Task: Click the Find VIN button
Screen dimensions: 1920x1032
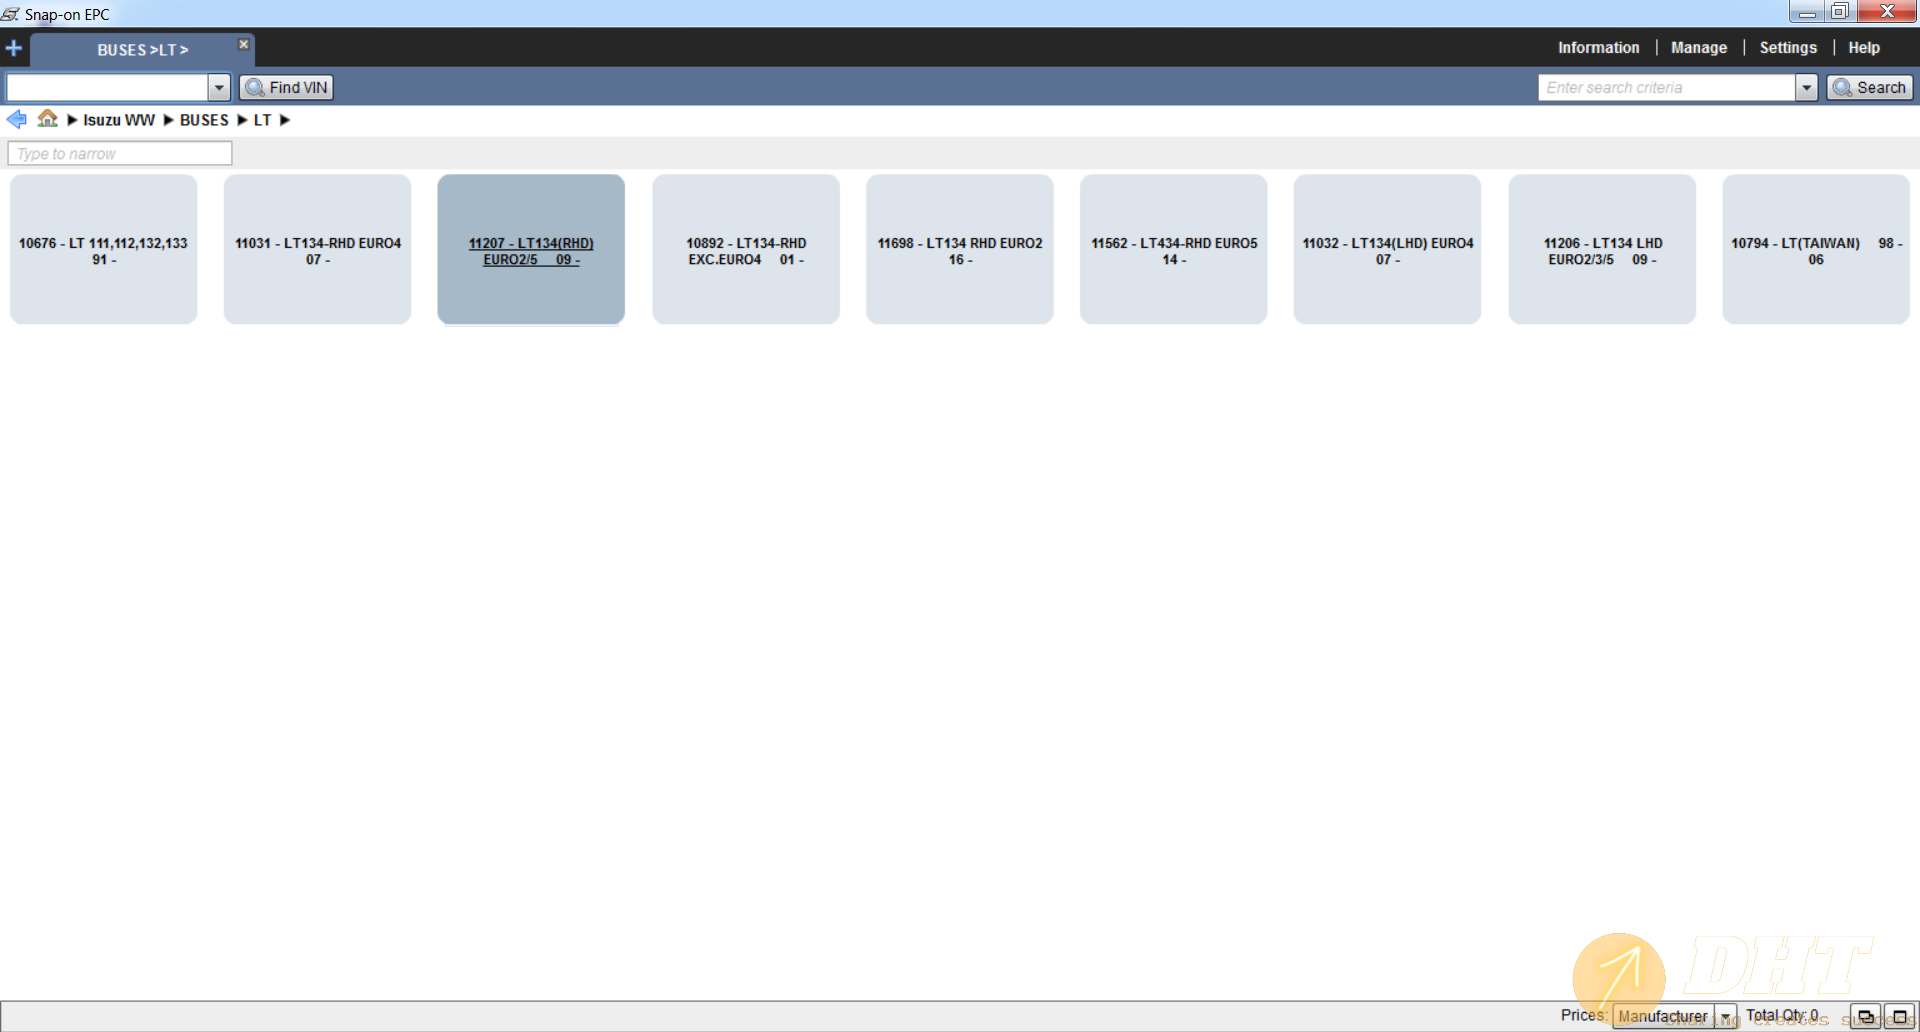Action: pos(286,87)
